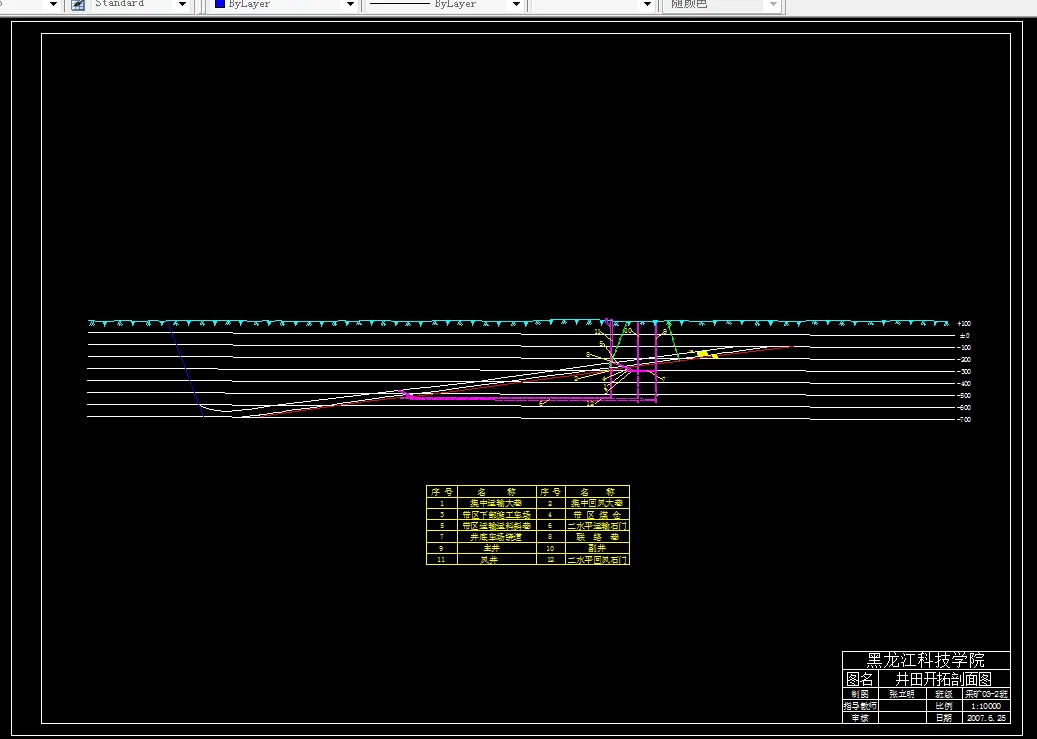Select the drawing name 井田开拓剖面图
The width and height of the screenshot is (1037, 739).
(944, 679)
